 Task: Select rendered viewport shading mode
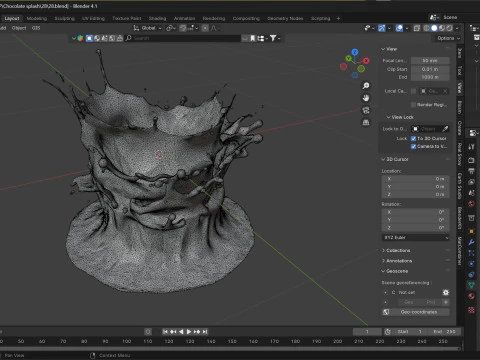tap(449, 28)
